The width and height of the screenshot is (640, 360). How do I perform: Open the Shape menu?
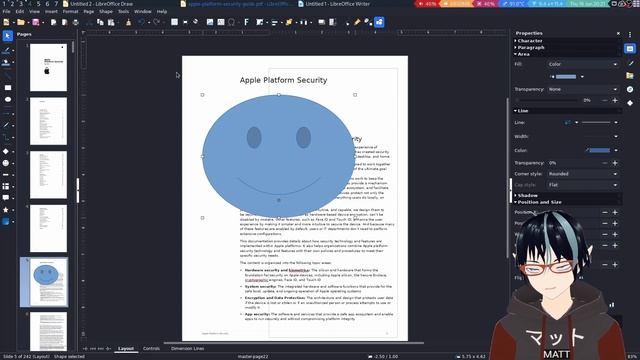(106, 11)
